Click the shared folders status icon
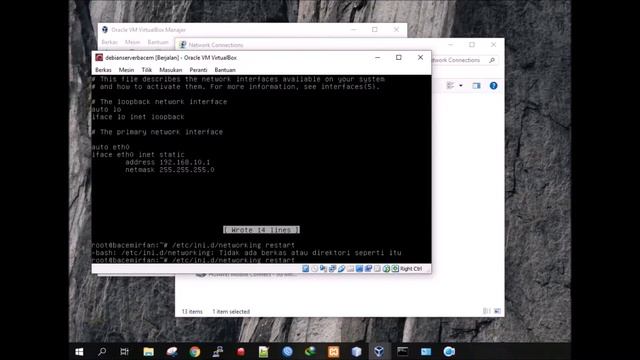 click(x=350, y=269)
